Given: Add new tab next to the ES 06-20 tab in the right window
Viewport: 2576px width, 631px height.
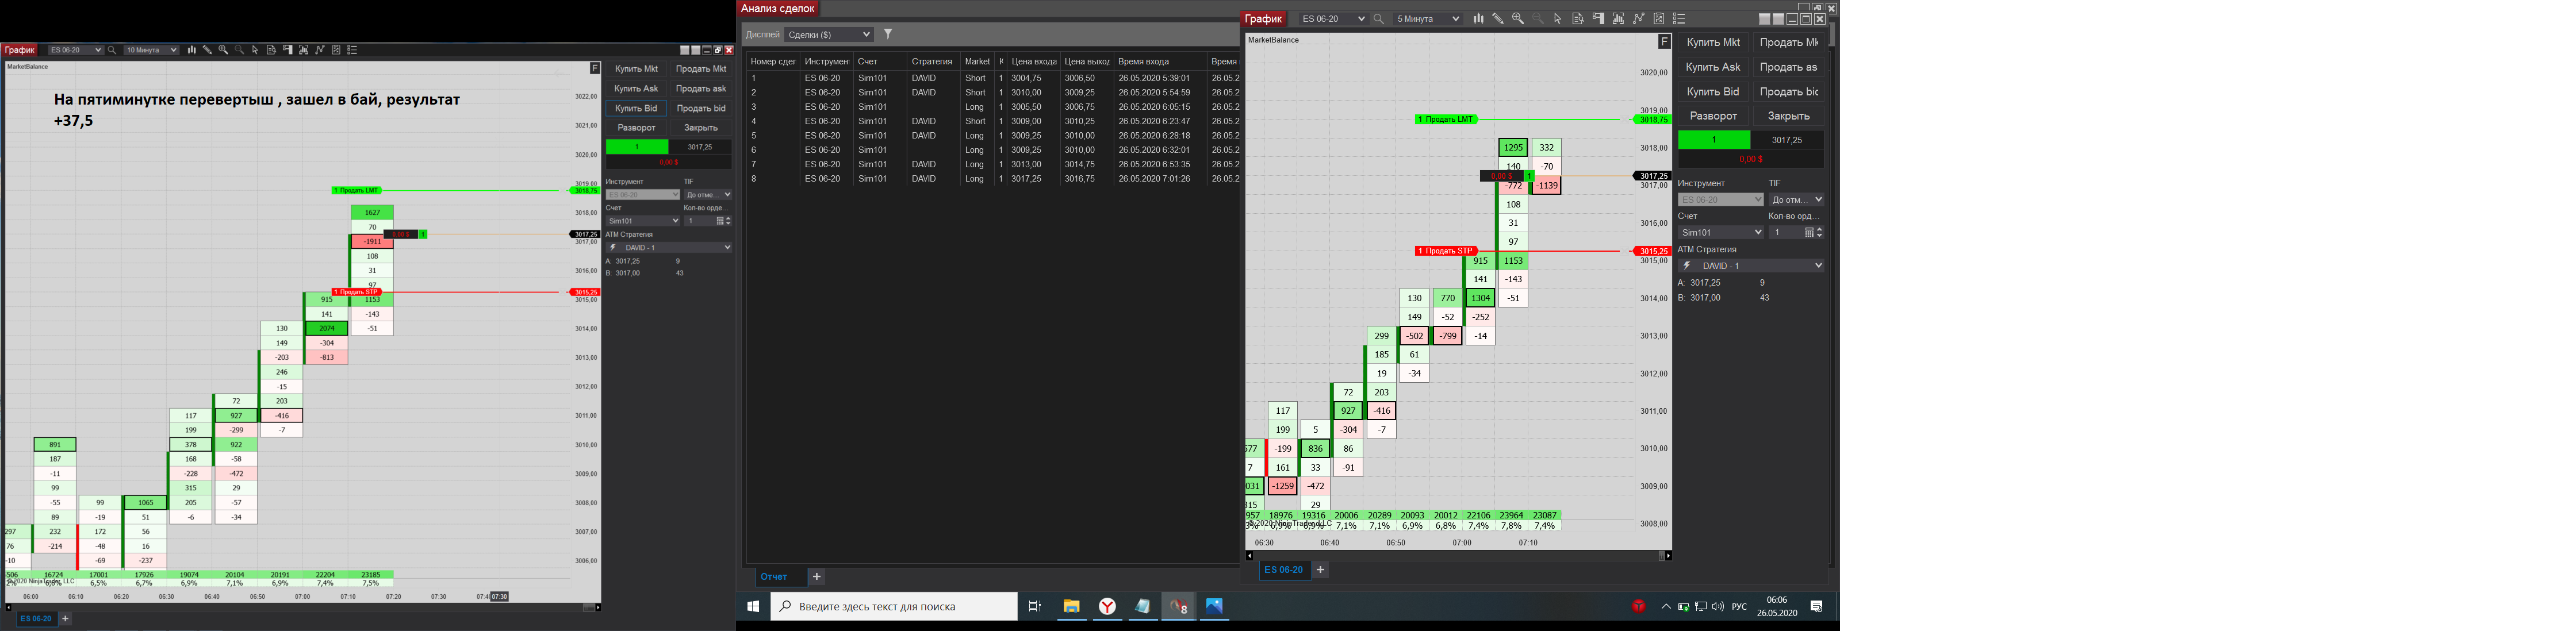Looking at the screenshot, I should tap(1320, 570).
